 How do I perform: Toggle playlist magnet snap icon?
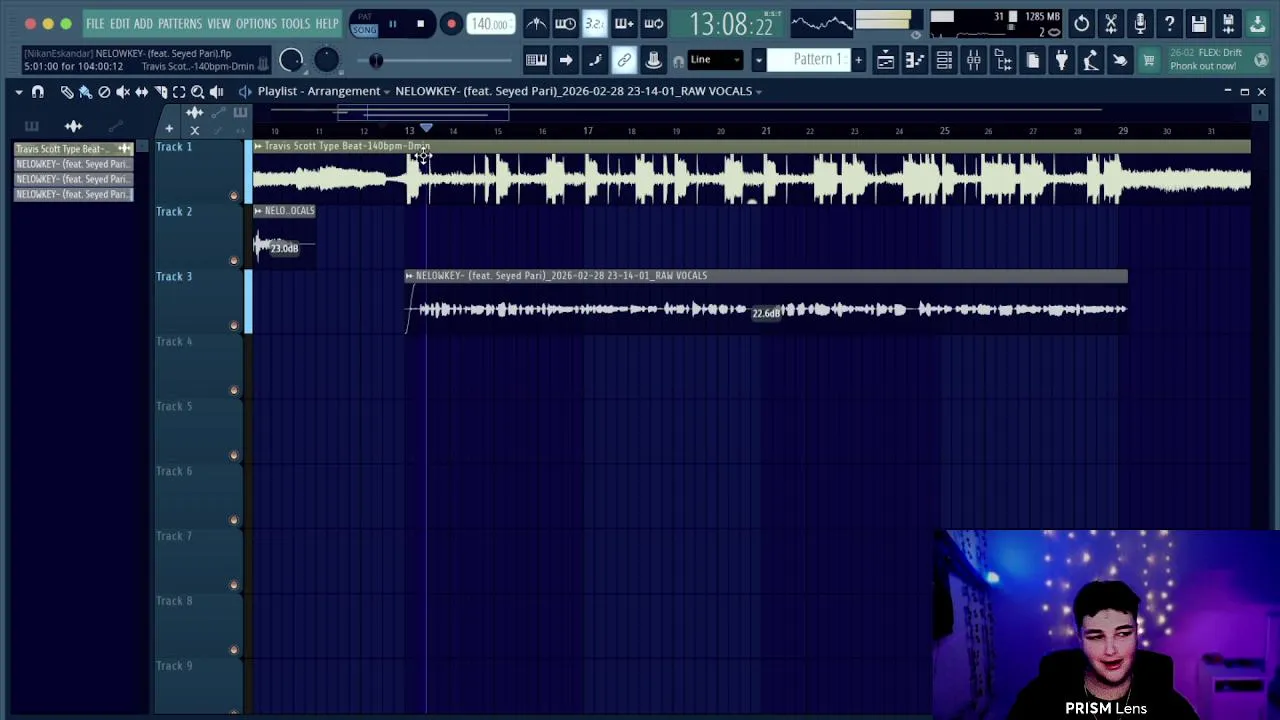38,92
